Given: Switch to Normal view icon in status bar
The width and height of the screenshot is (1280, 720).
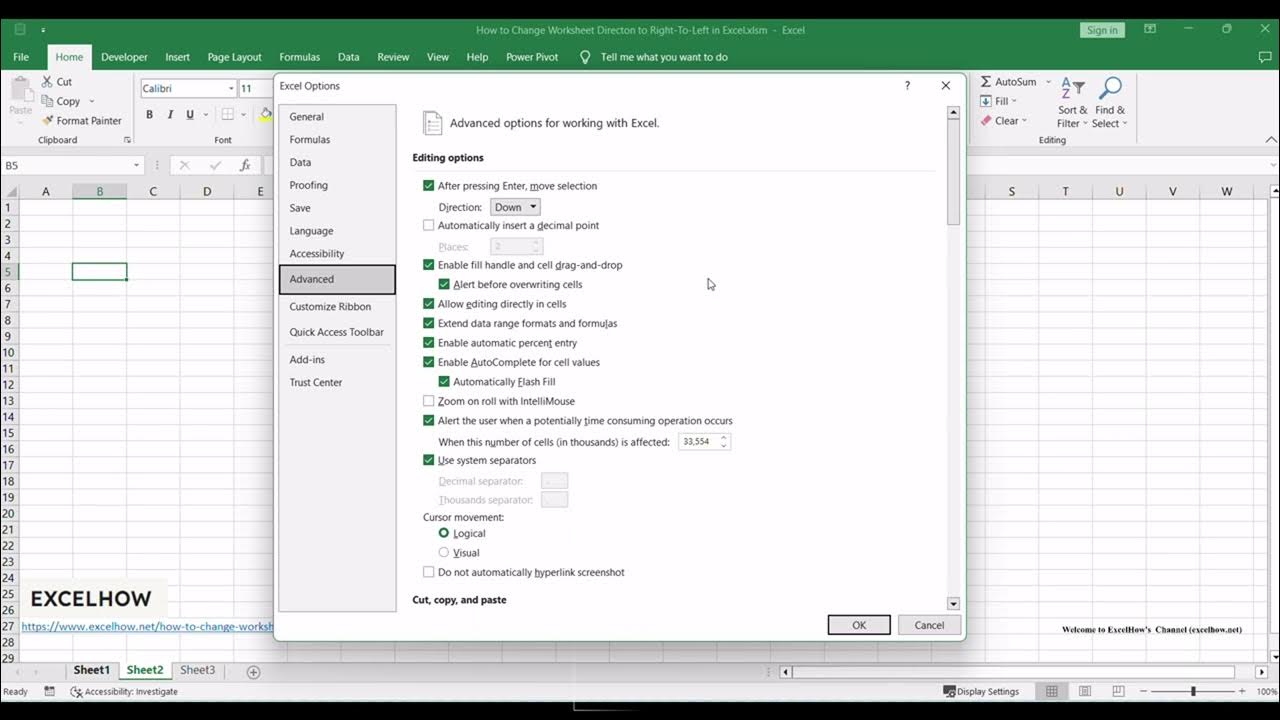Looking at the screenshot, I should click(1052, 691).
